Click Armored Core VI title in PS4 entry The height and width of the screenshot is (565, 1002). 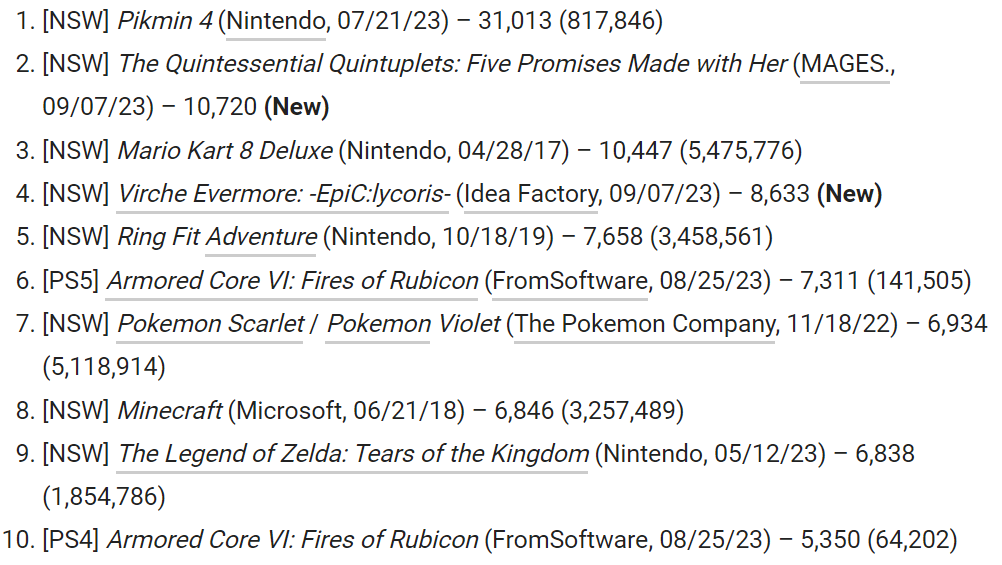[292, 540]
